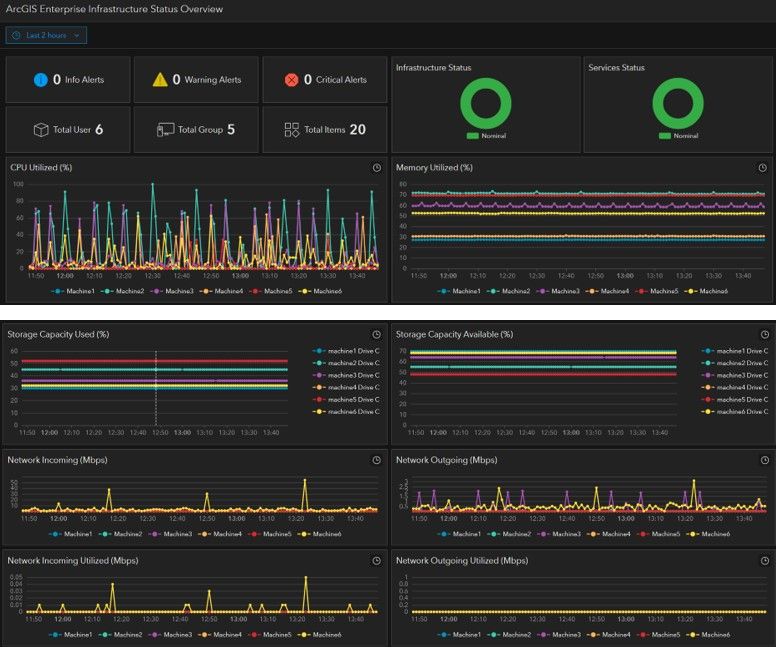Toggle machine3 Drive C in Storage Available legend
Screen dimensions: 776x647
tap(735, 375)
